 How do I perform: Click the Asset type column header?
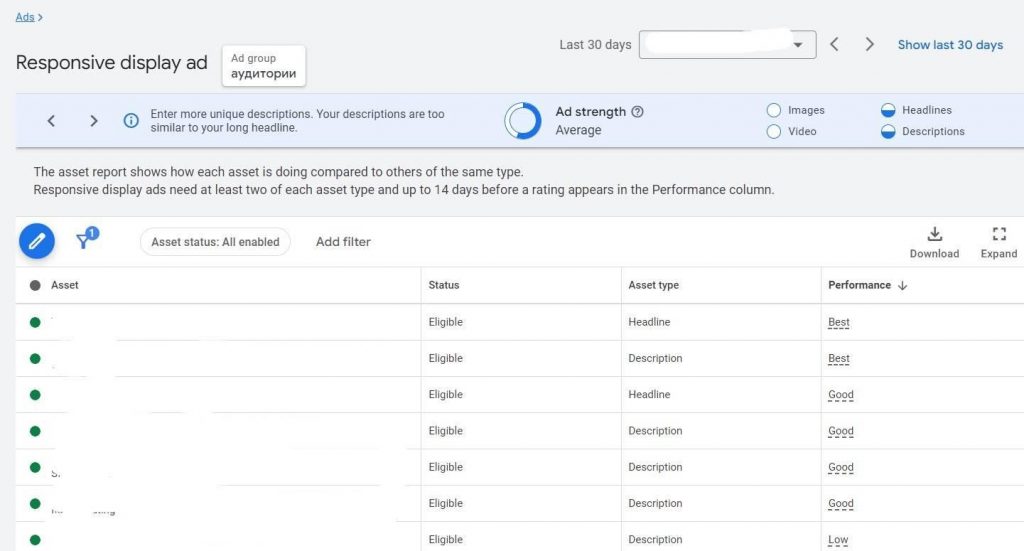point(653,285)
